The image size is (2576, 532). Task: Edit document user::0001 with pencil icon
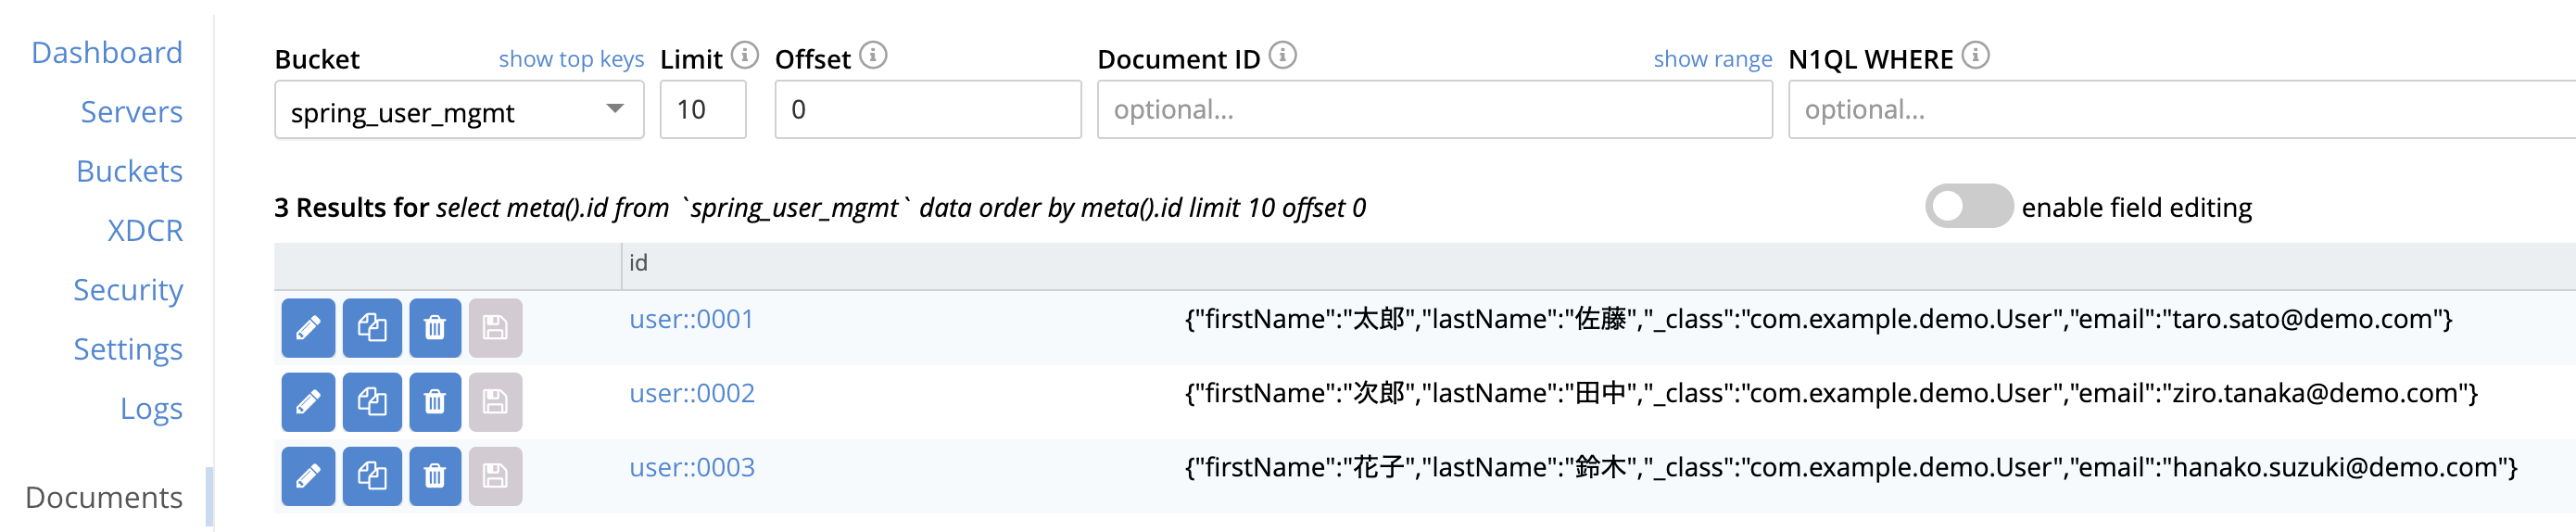pos(308,327)
